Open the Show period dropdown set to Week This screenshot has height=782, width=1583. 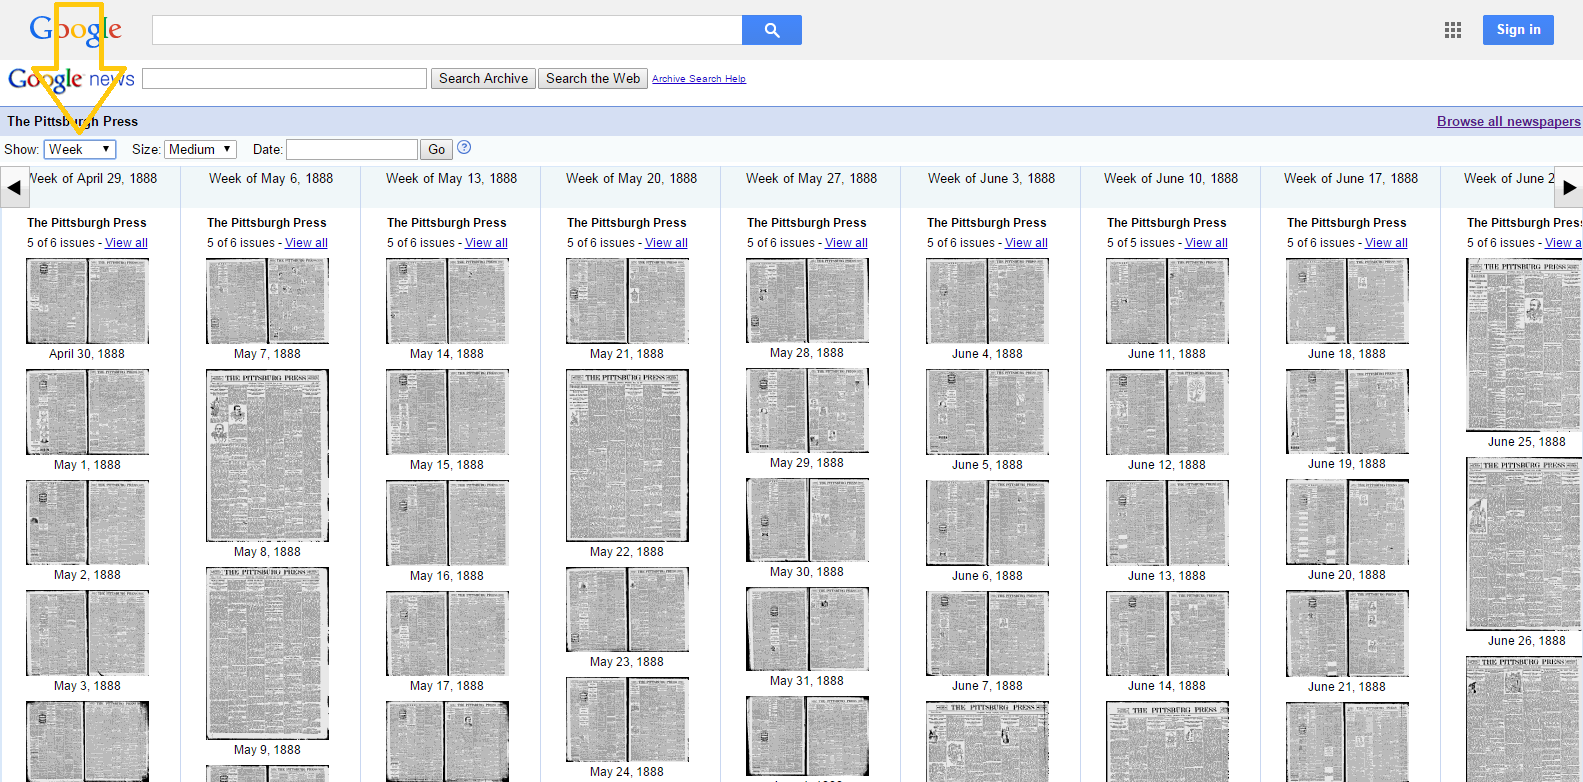(80, 149)
